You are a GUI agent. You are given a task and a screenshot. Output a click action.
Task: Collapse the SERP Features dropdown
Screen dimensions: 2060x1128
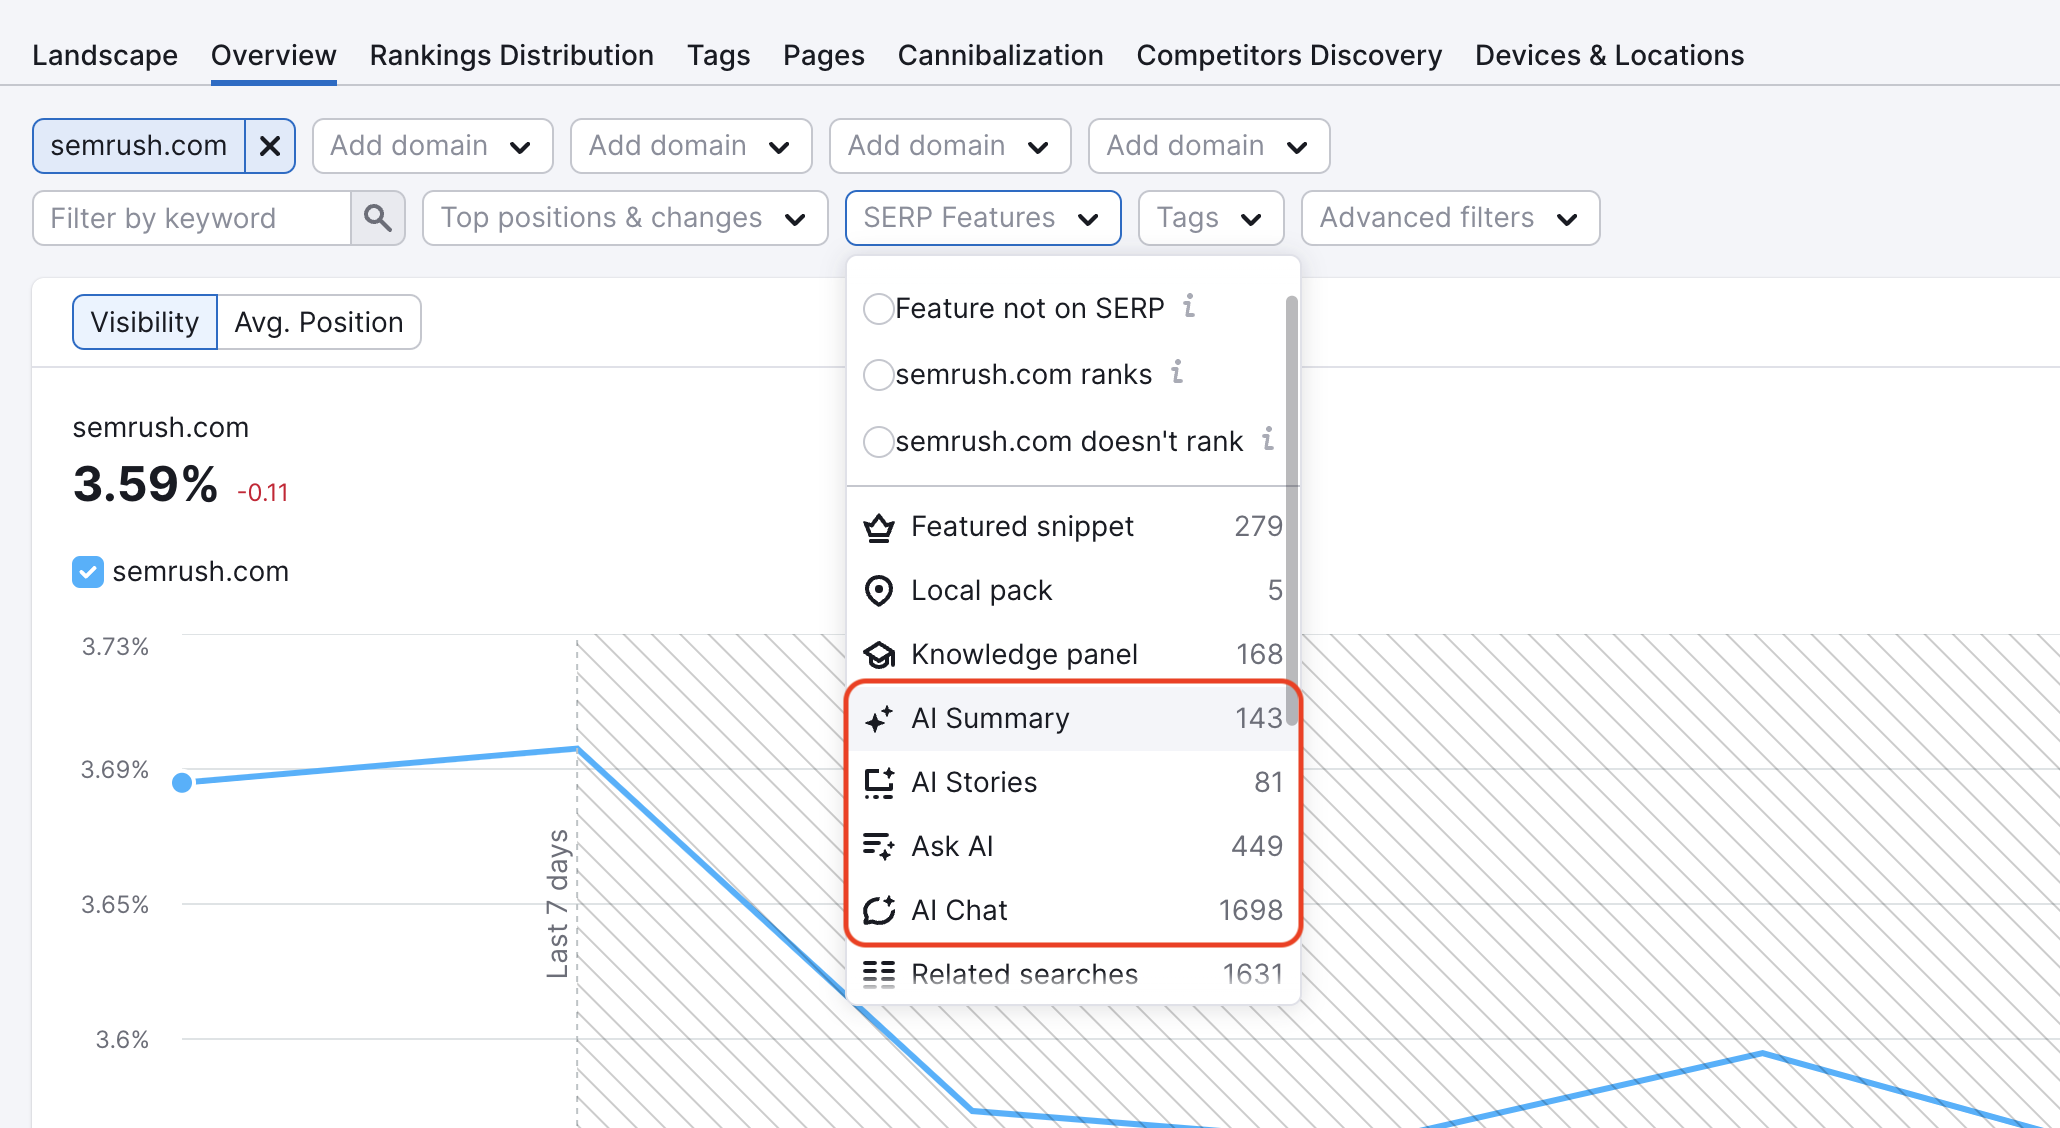pos(983,218)
